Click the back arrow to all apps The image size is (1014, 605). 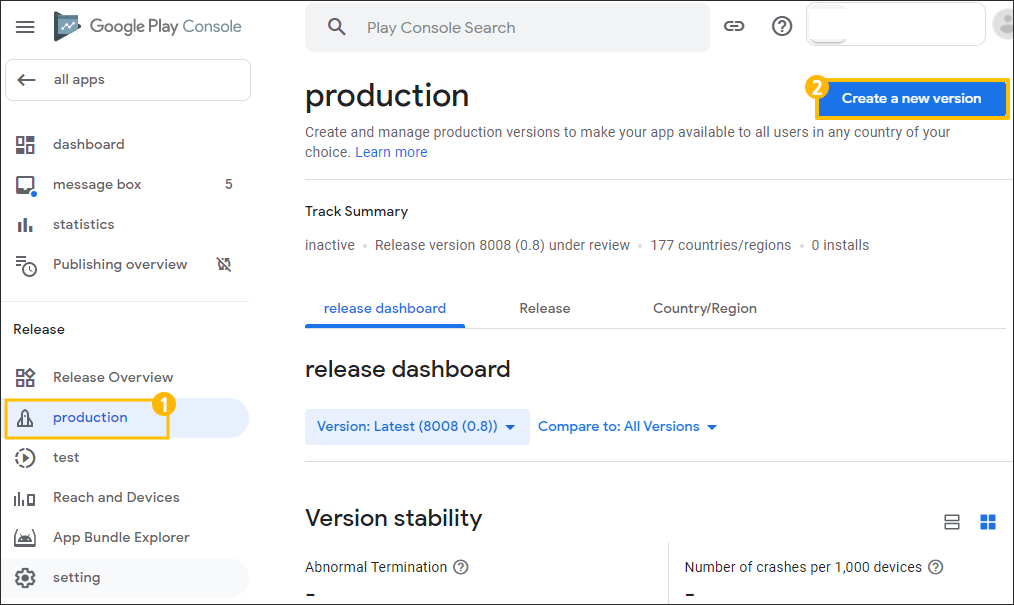point(27,80)
